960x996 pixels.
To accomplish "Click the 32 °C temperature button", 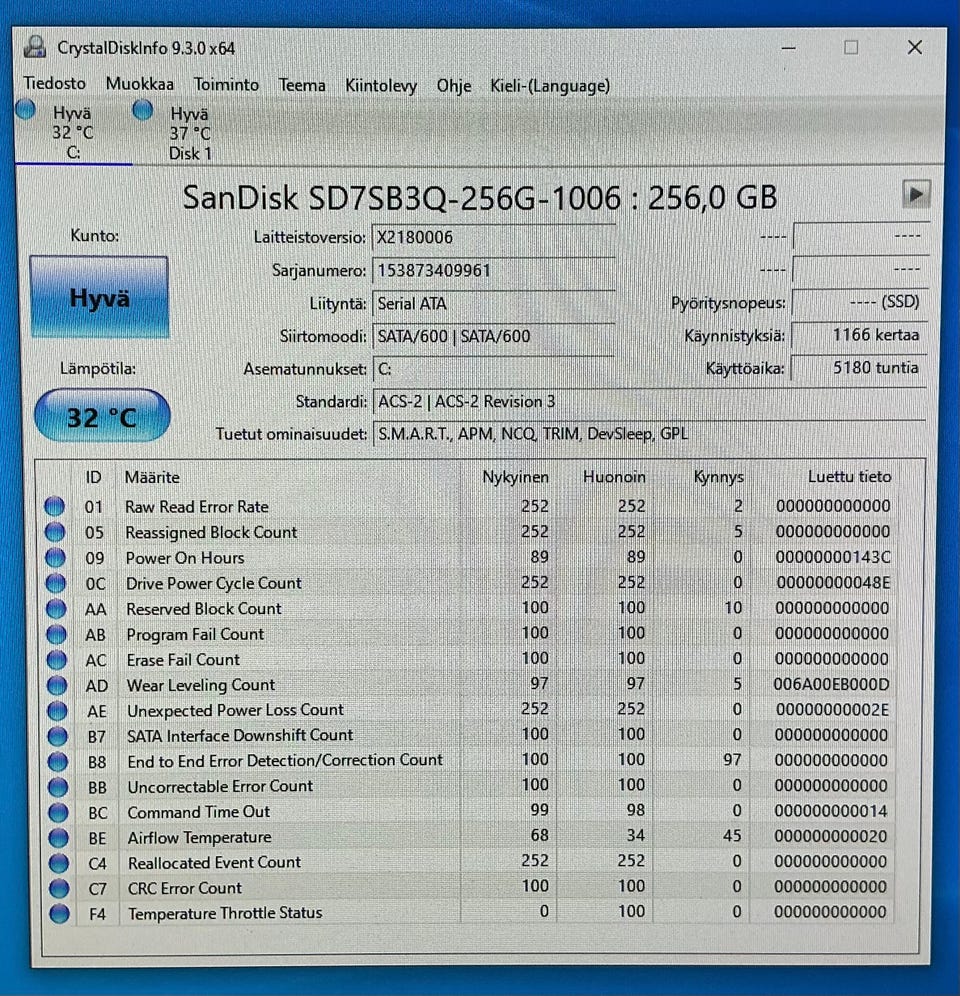I will (102, 417).
